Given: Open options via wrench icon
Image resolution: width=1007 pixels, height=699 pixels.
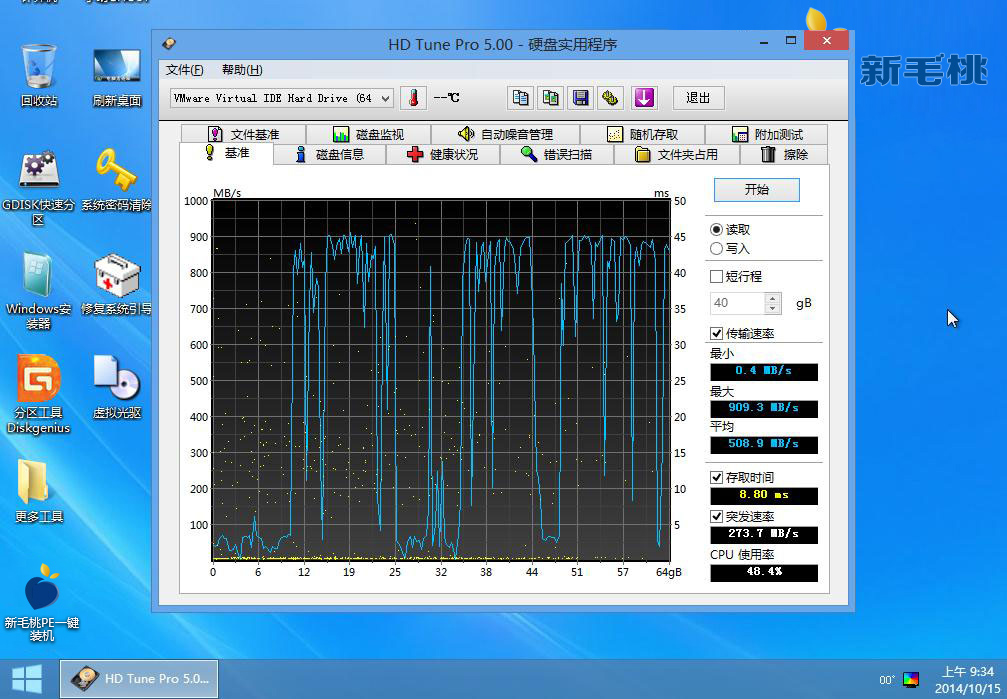Looking at the screenshot, I should point(610,98).
